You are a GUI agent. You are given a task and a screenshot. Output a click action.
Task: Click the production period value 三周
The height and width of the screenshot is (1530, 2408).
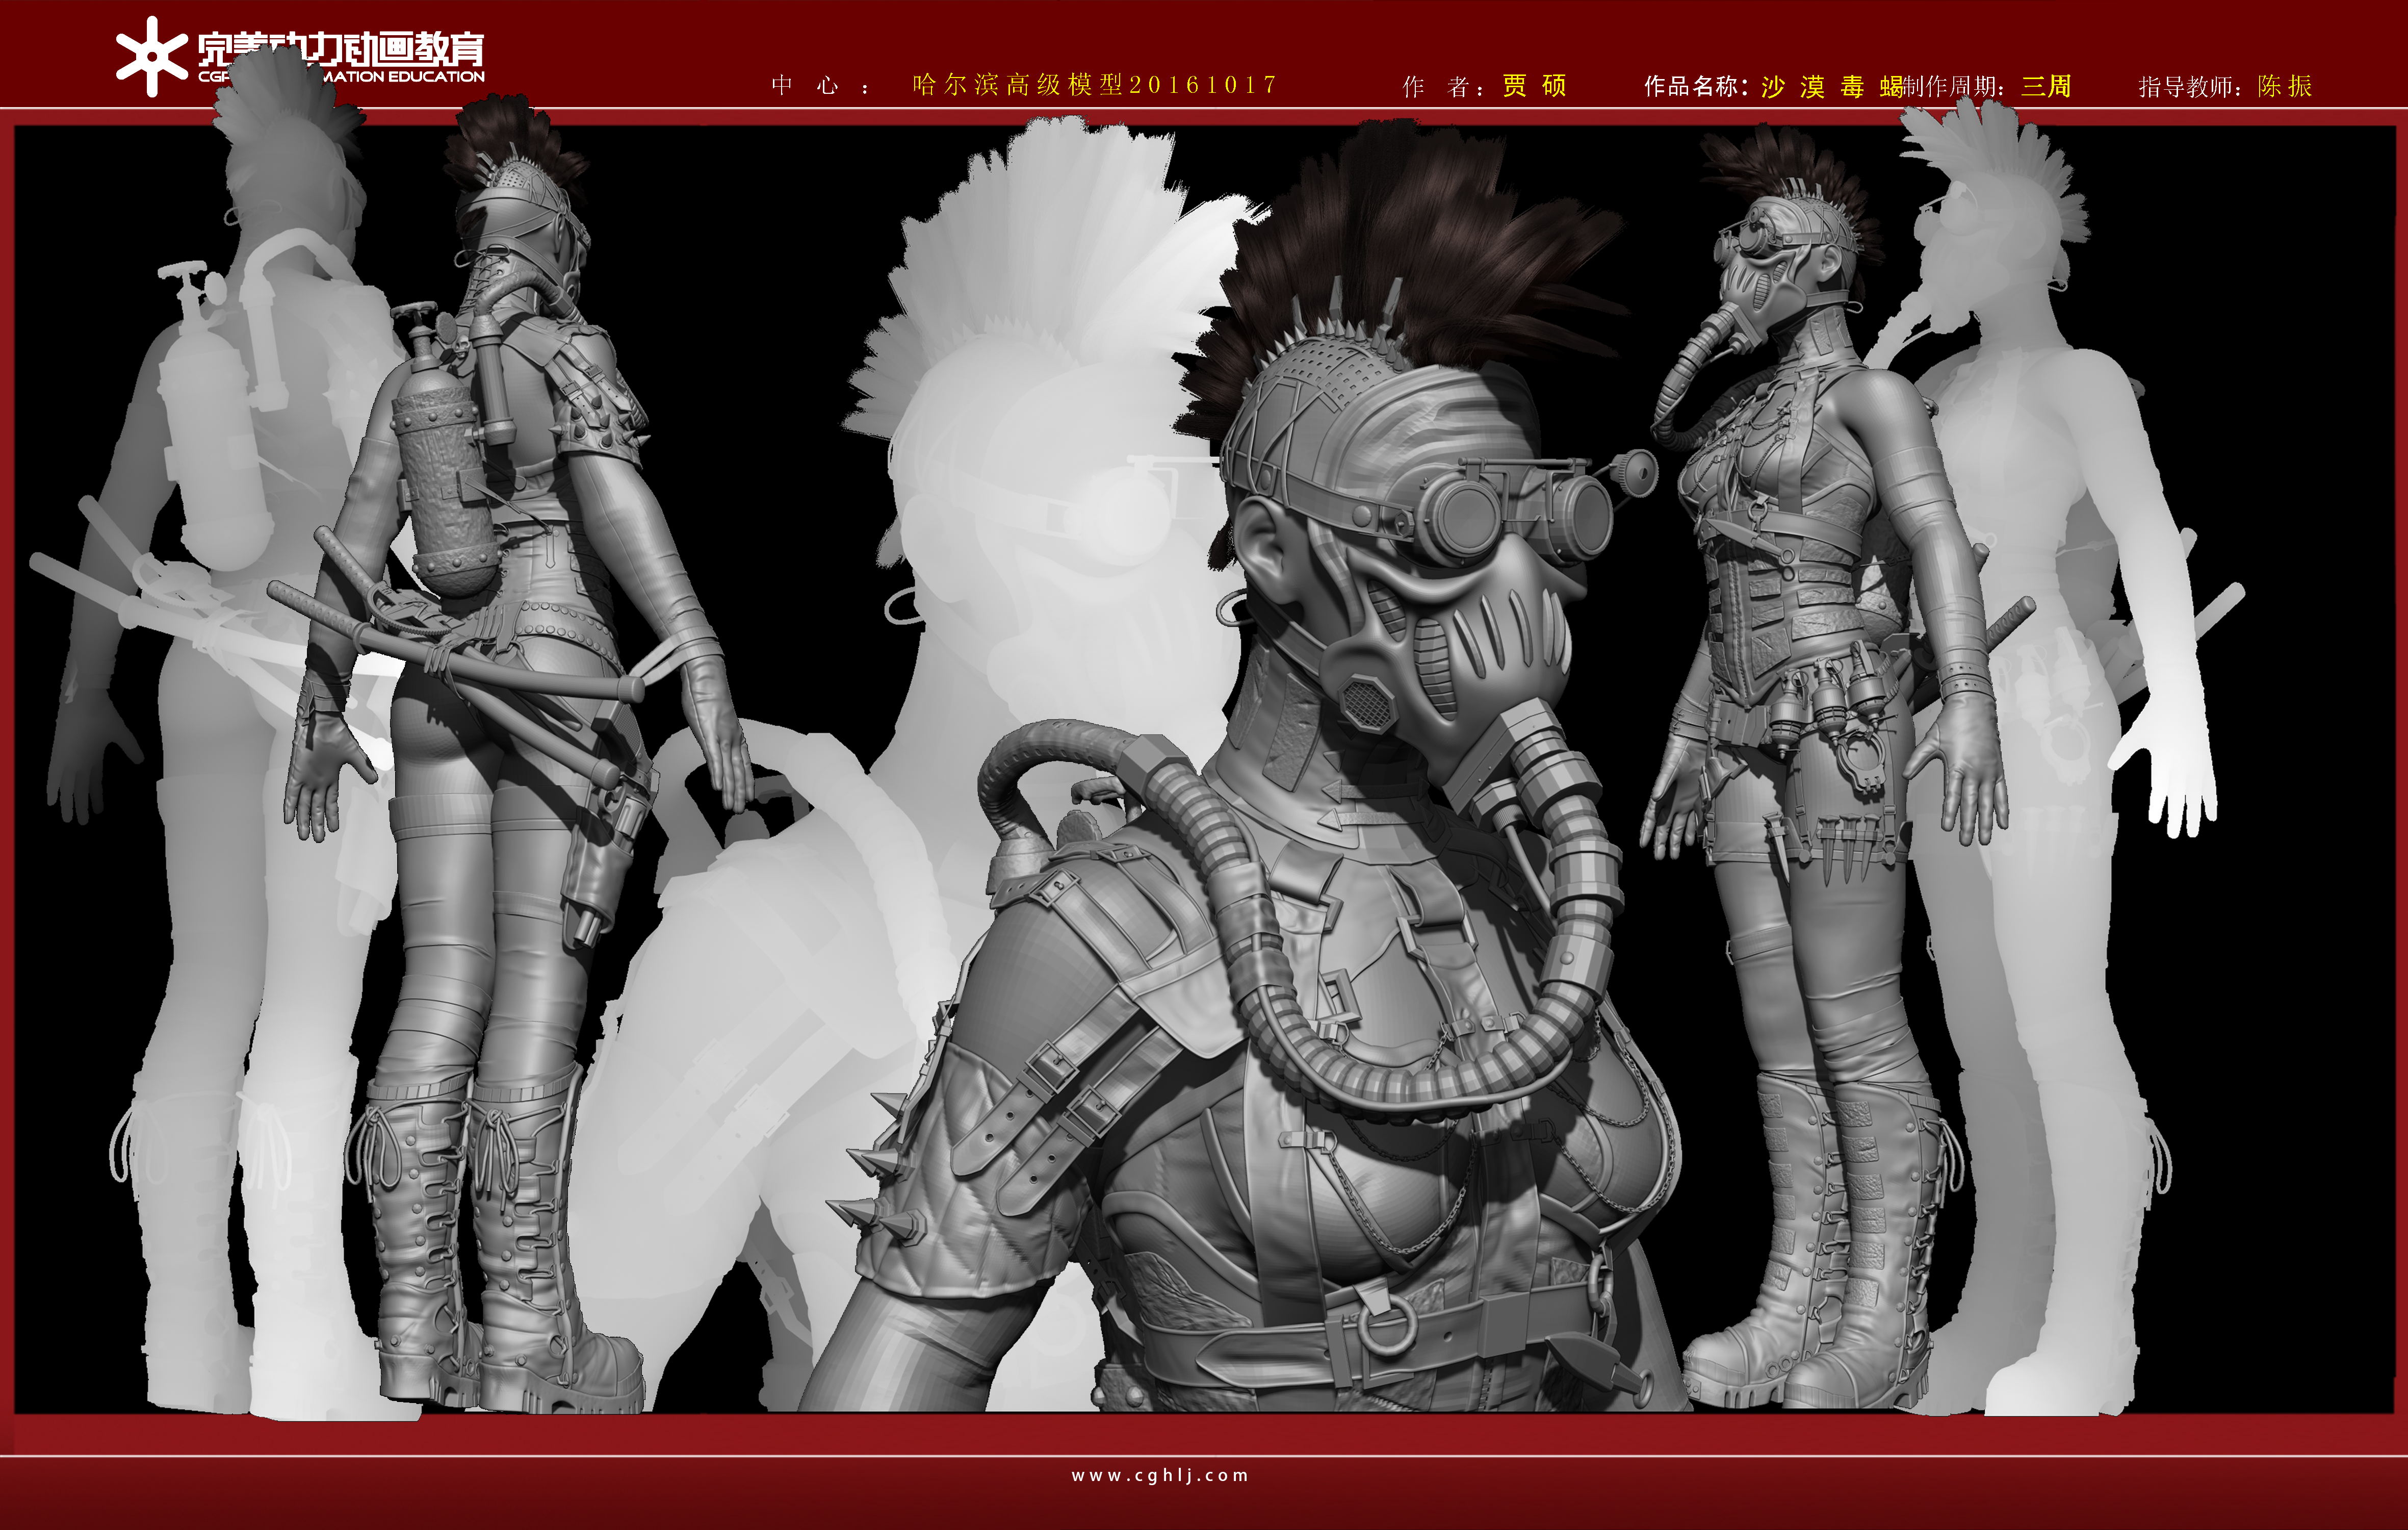2046,87
